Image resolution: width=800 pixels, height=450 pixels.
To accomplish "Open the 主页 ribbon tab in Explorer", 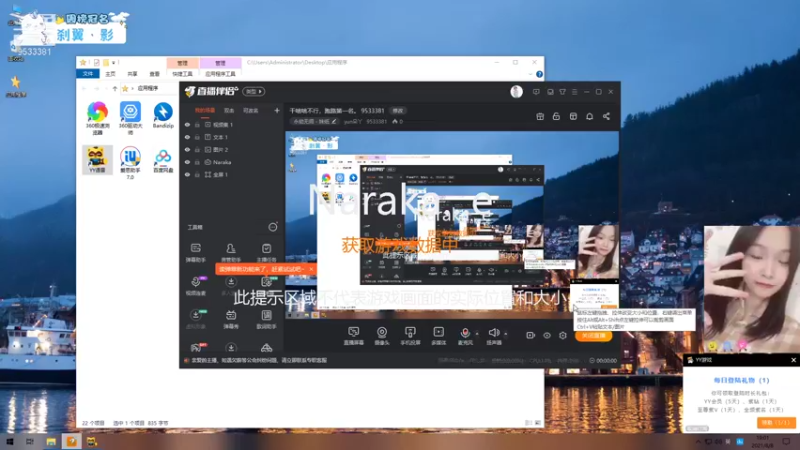I will [x=110, y=74].
